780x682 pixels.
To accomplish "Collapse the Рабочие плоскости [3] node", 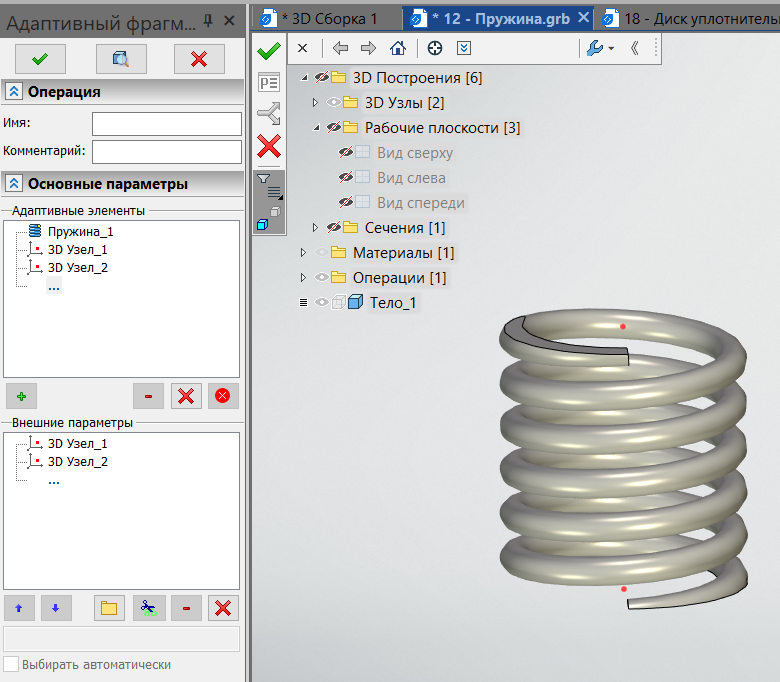I will pyautogui.click(x=316, y=128).
